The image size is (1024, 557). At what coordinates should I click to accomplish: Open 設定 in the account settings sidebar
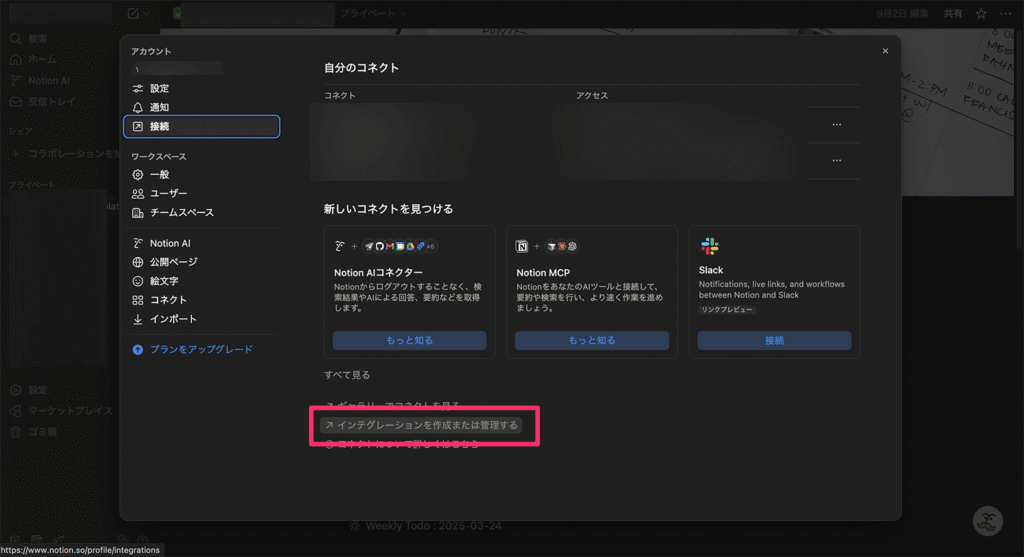tap(159, 88)
